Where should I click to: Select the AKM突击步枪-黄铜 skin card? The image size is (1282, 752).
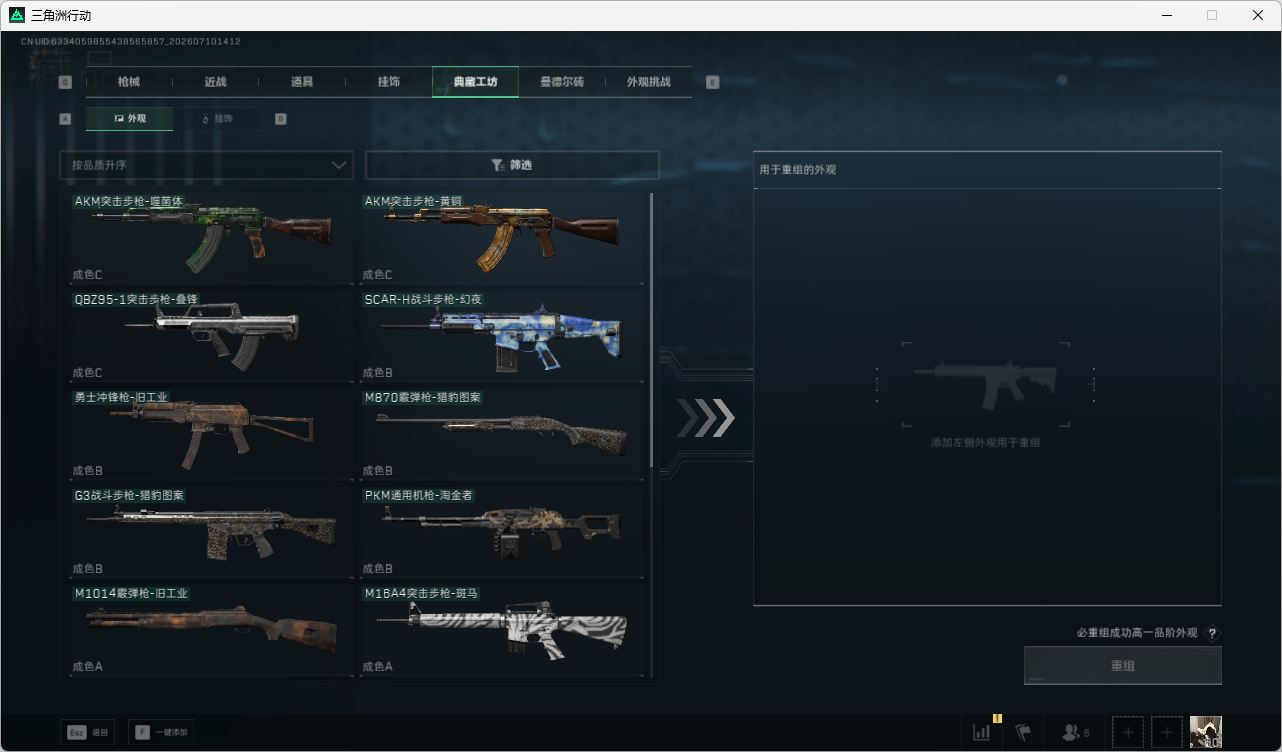[x=502, y=238]
